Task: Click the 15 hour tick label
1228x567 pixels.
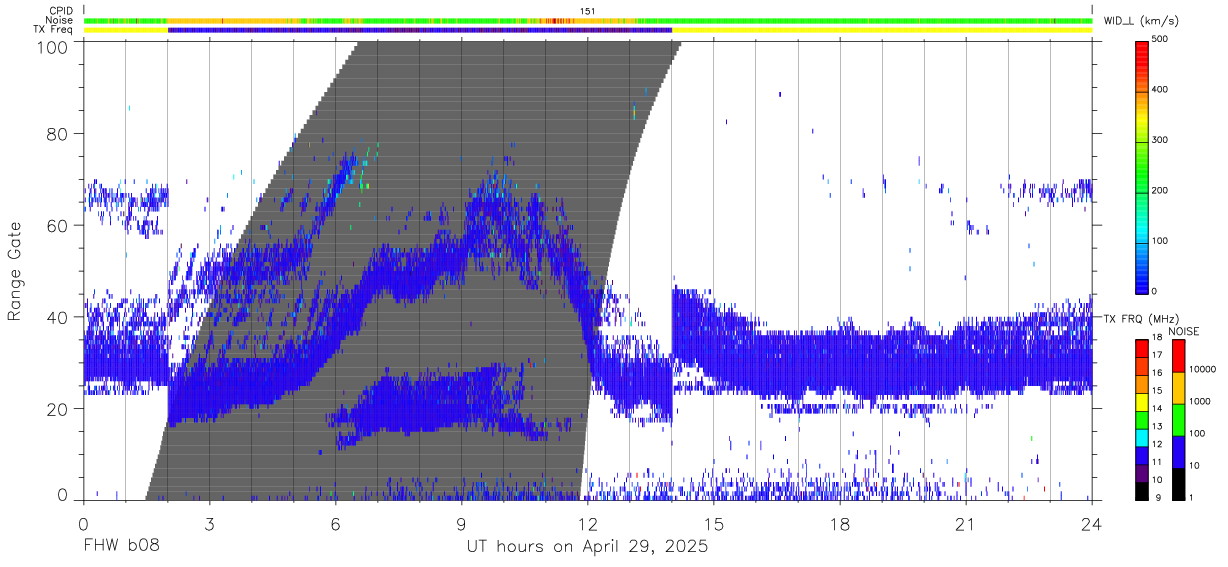Action: pos(714,525)
